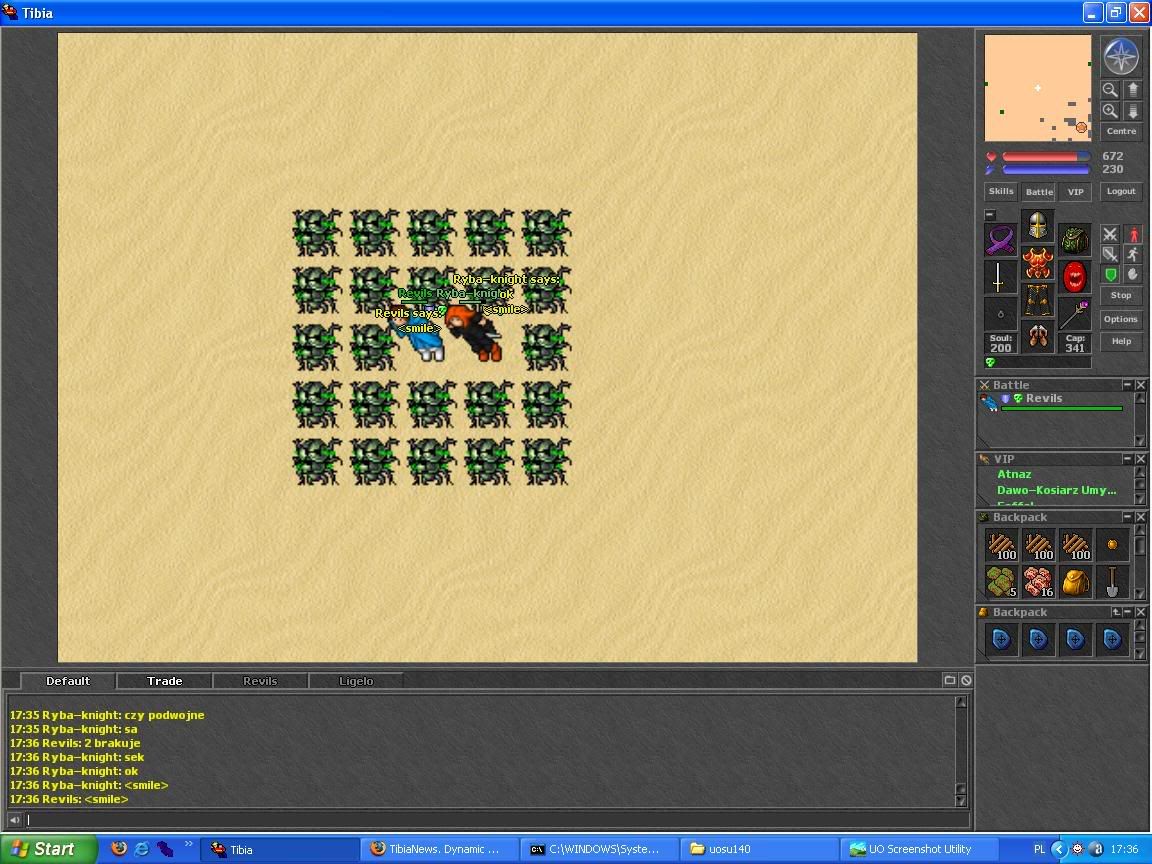
Task: Click the Stop button
Action: click(1121, 295)
